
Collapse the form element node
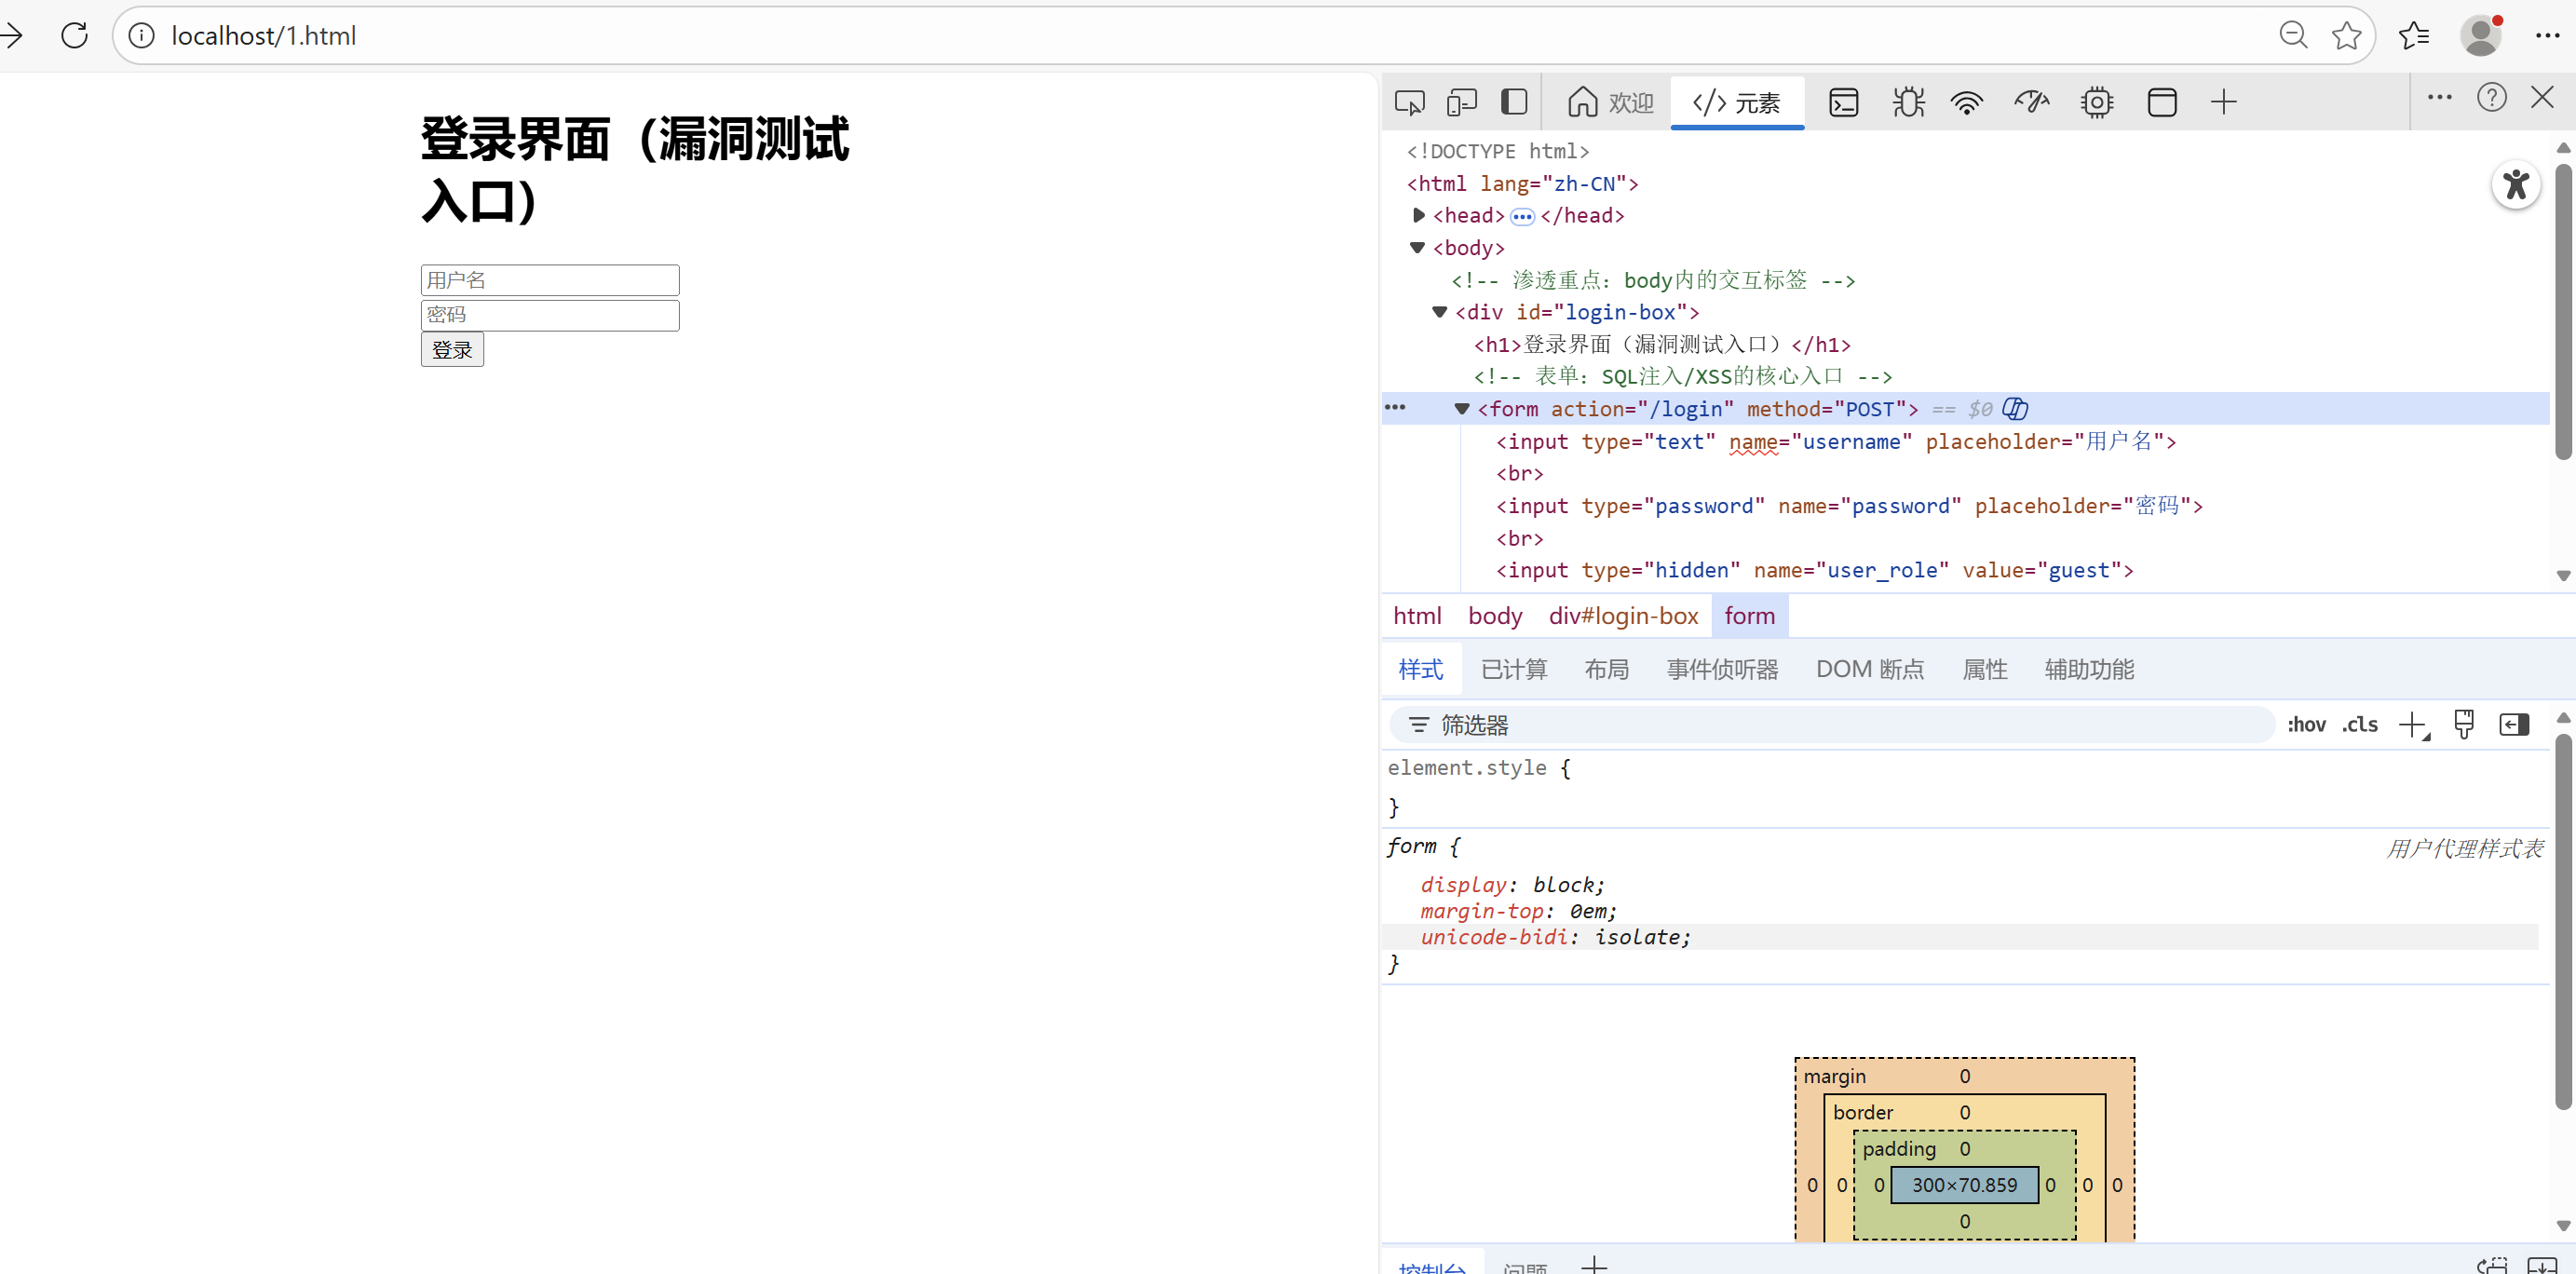1461,409
